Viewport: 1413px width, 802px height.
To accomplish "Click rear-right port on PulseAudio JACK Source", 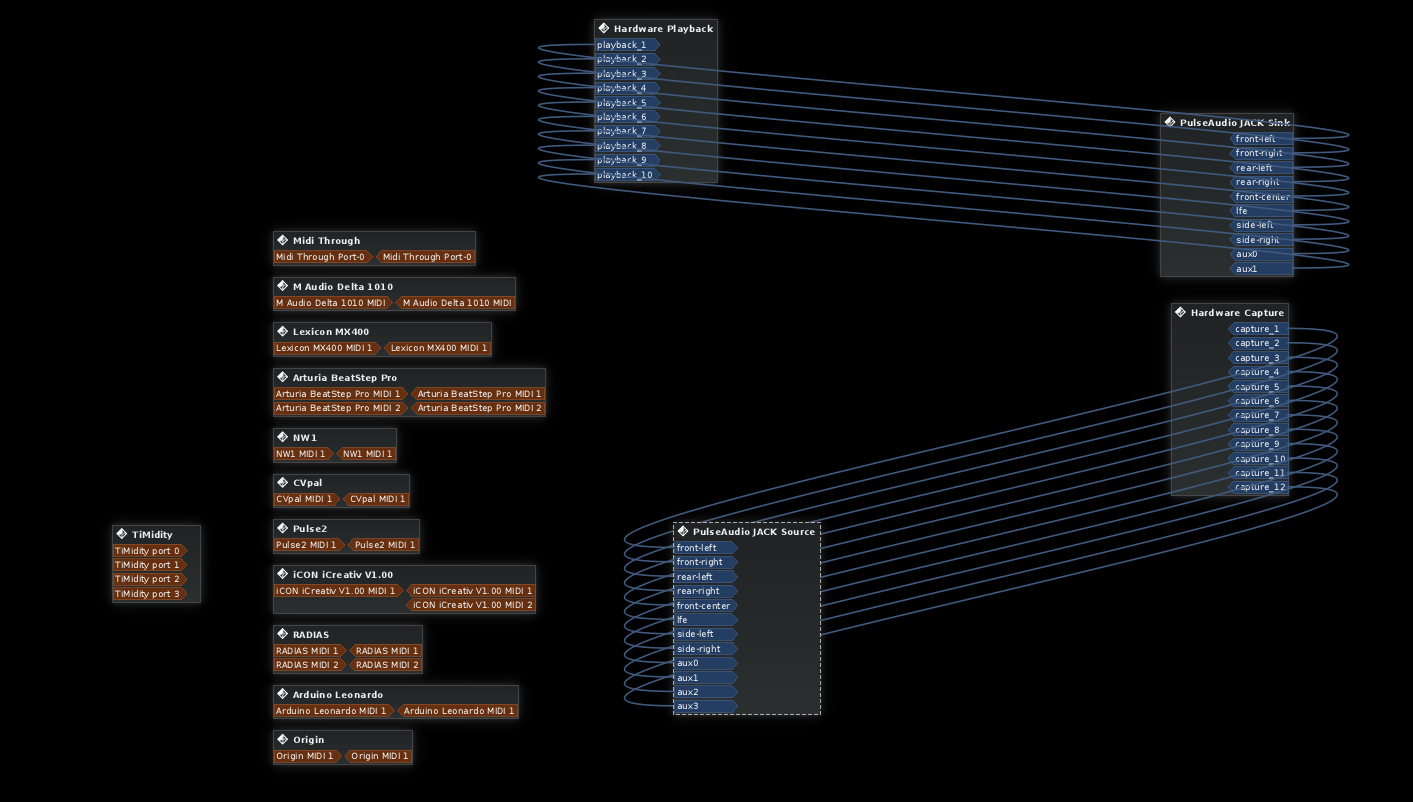I will [706, 591].
